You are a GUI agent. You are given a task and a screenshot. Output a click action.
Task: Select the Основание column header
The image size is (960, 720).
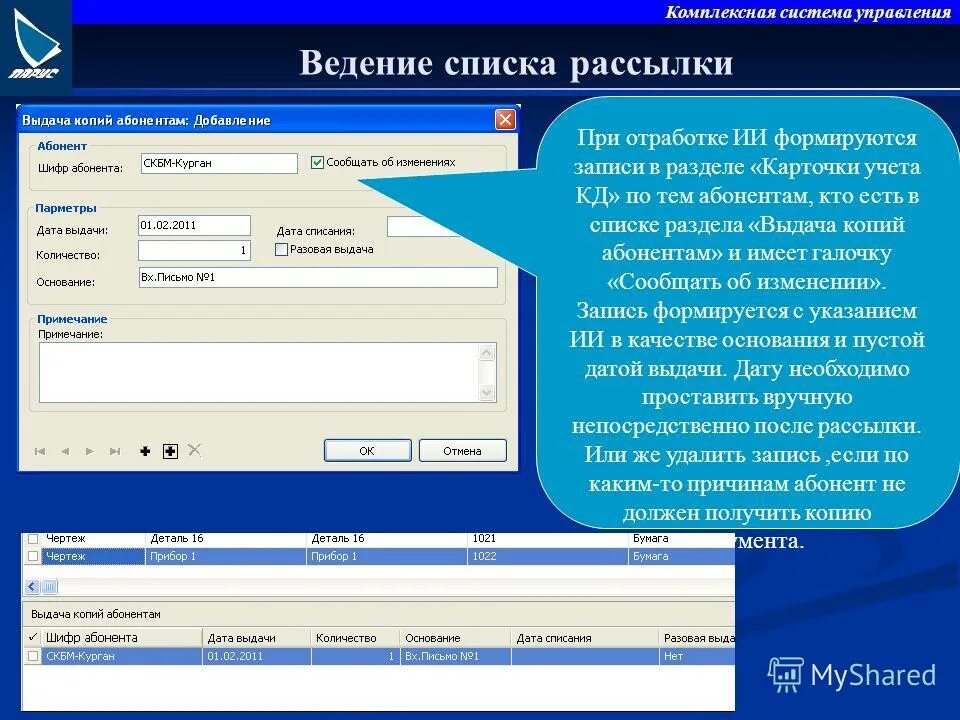coord(432,637)
